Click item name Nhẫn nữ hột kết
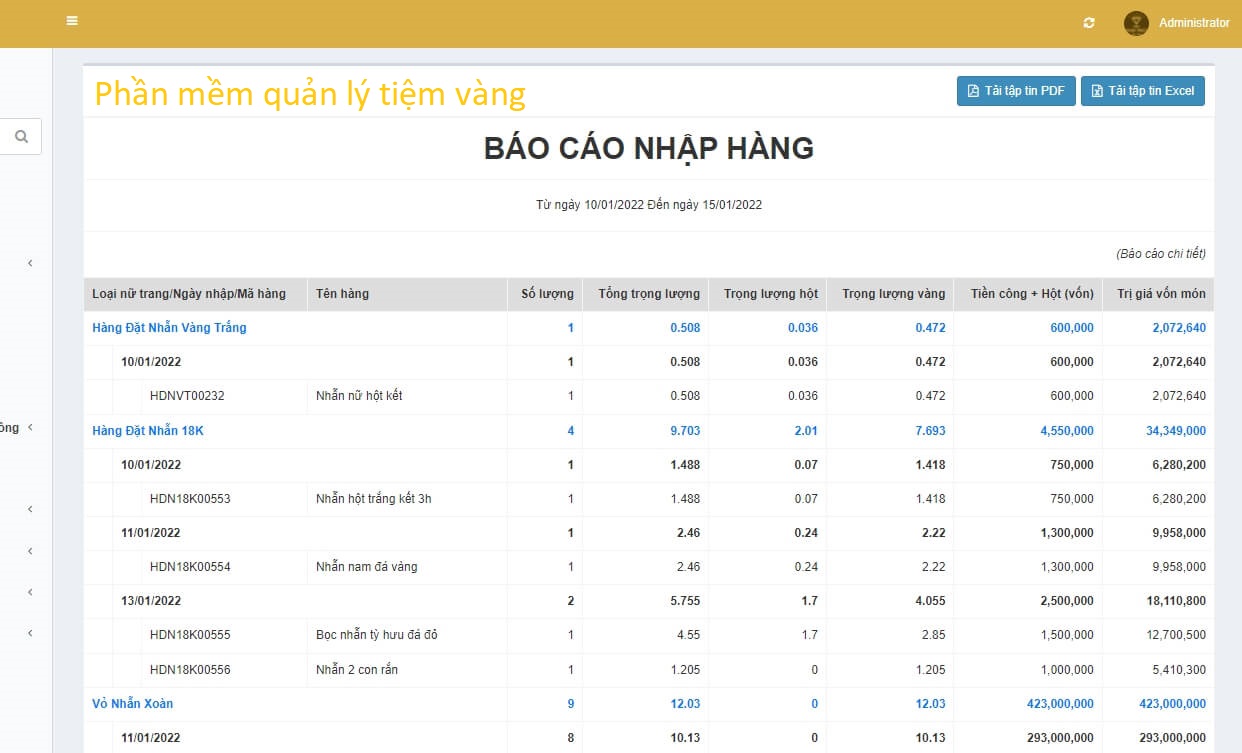Screen dimensions: 1242x753 (359, 396)
